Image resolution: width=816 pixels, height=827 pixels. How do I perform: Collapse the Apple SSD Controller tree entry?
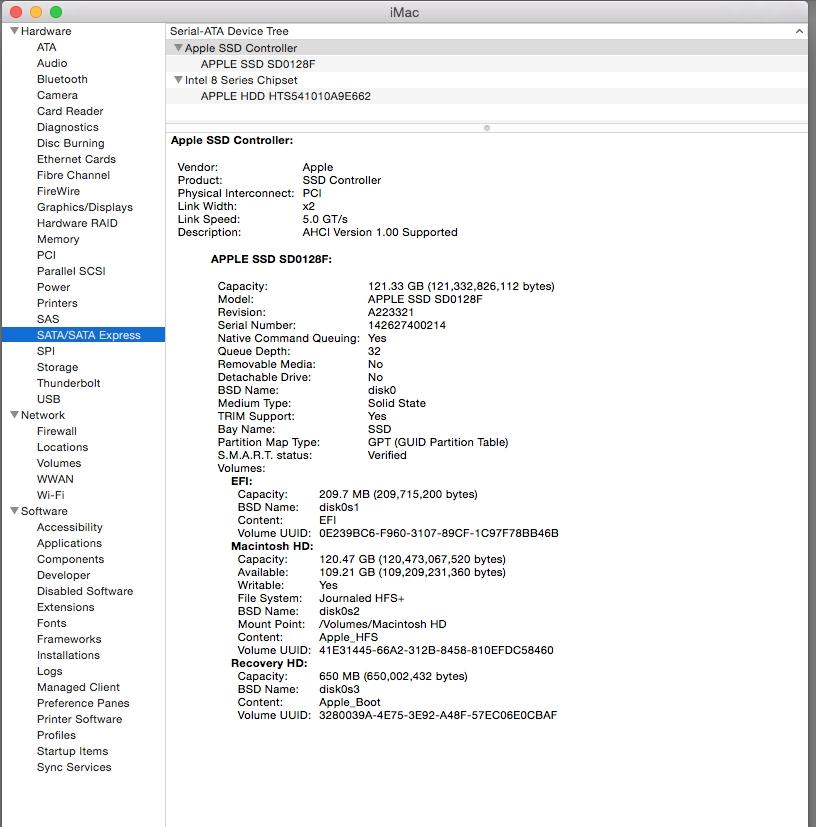(x=178, y=47)
